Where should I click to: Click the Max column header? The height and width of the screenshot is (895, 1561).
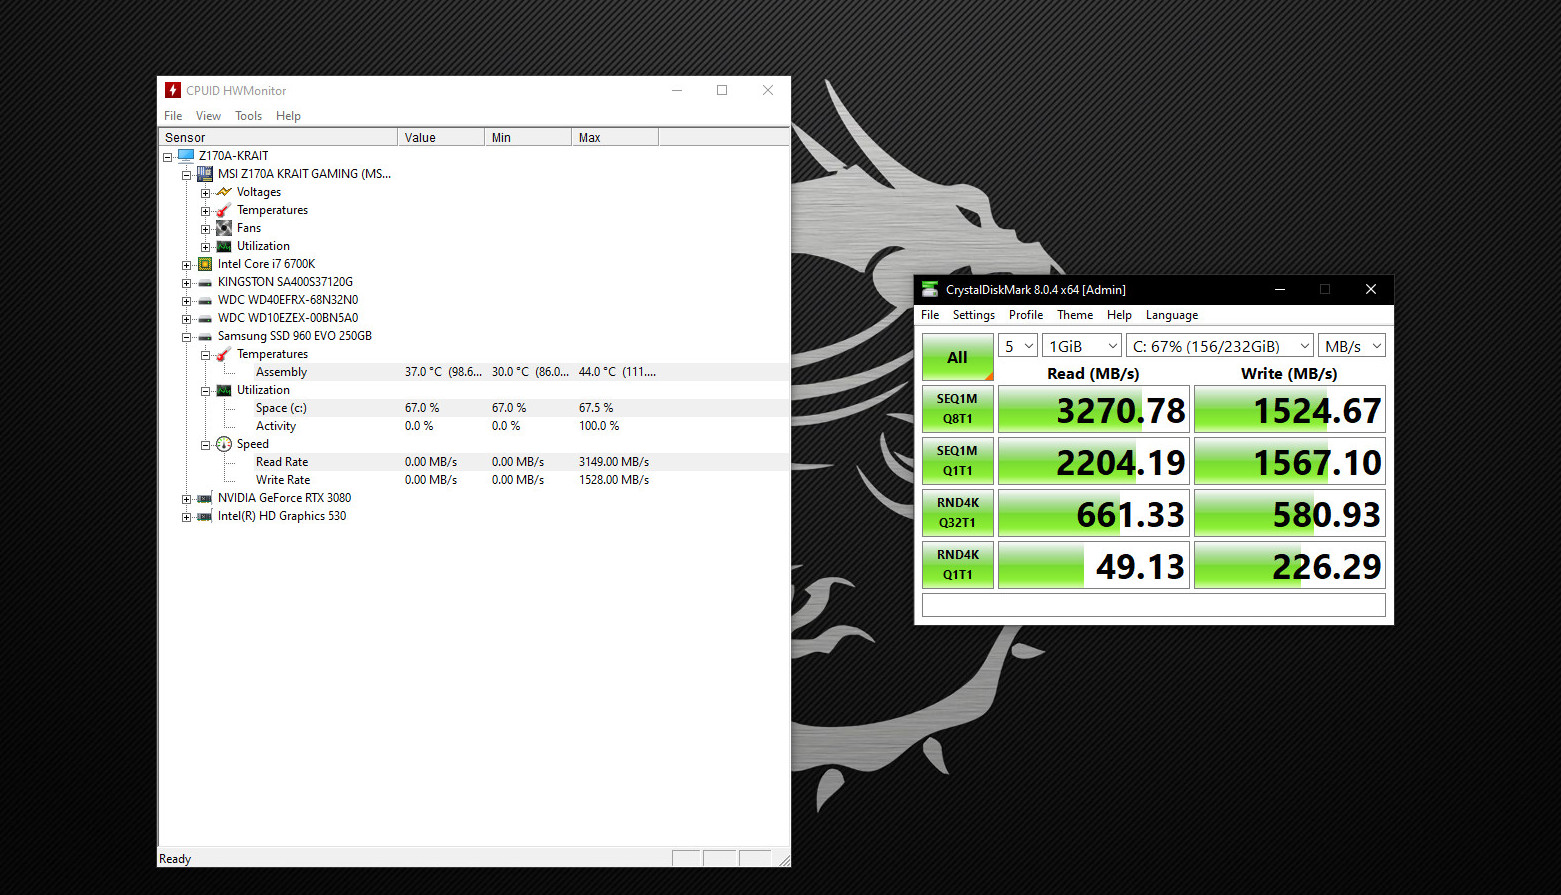click(615, 137)
